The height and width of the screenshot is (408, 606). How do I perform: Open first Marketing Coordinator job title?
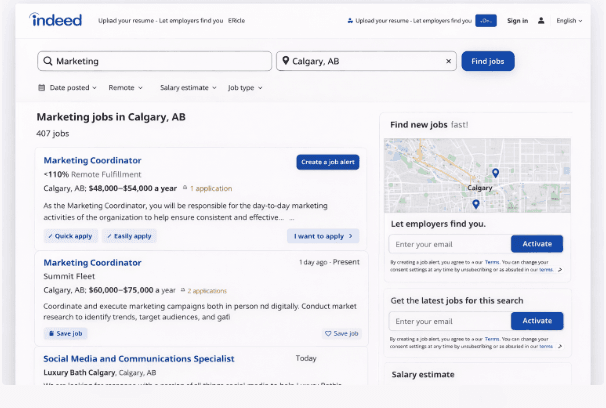click(92, 160)
